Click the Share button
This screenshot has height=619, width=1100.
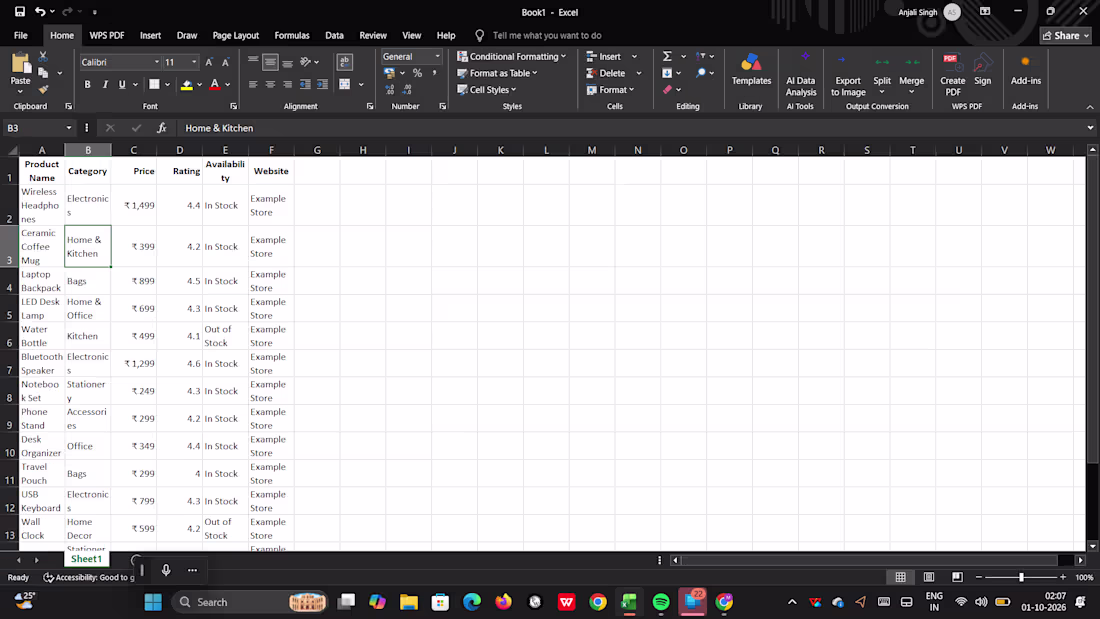tap(1066, 35)
